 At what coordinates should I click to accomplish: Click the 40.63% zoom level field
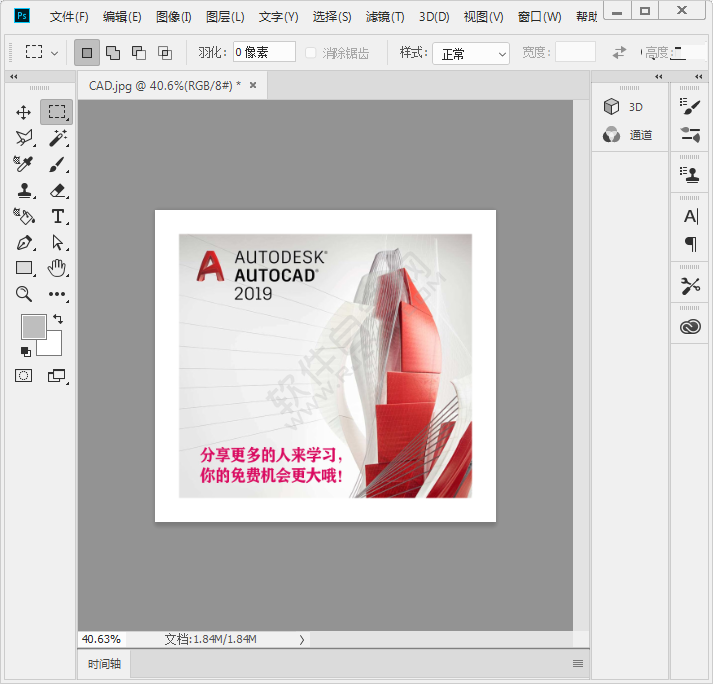(x=102, y=639)
